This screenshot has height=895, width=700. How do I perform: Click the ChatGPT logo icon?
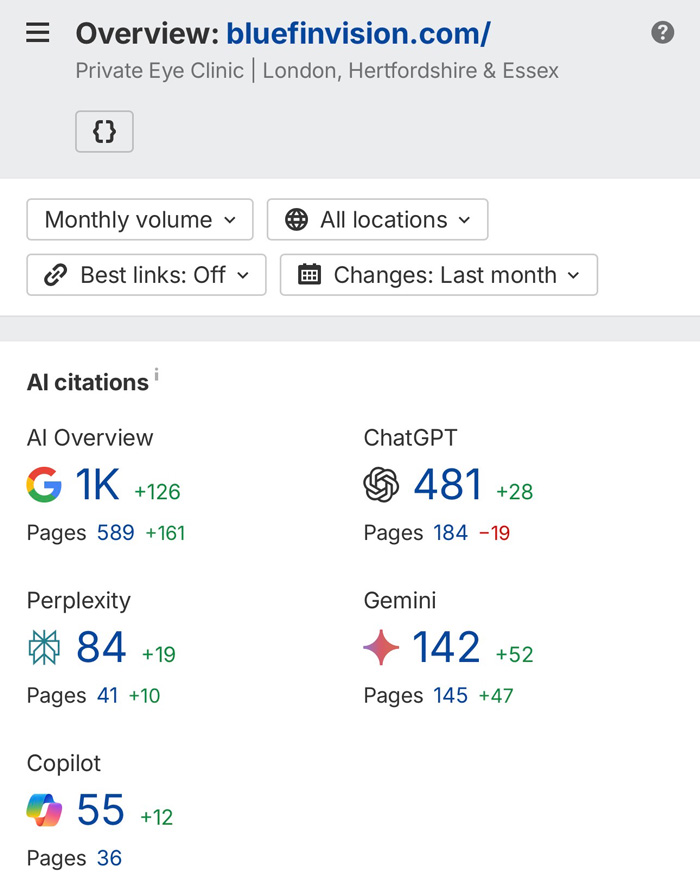(x=381, y=486)
